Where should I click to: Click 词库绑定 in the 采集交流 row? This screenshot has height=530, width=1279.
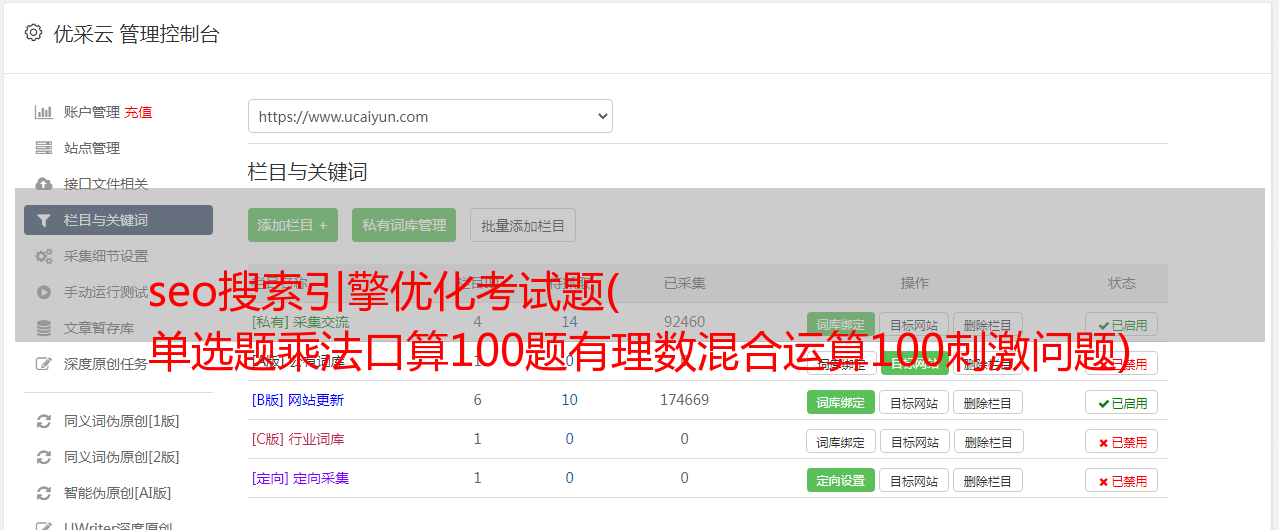click(841, 324)
